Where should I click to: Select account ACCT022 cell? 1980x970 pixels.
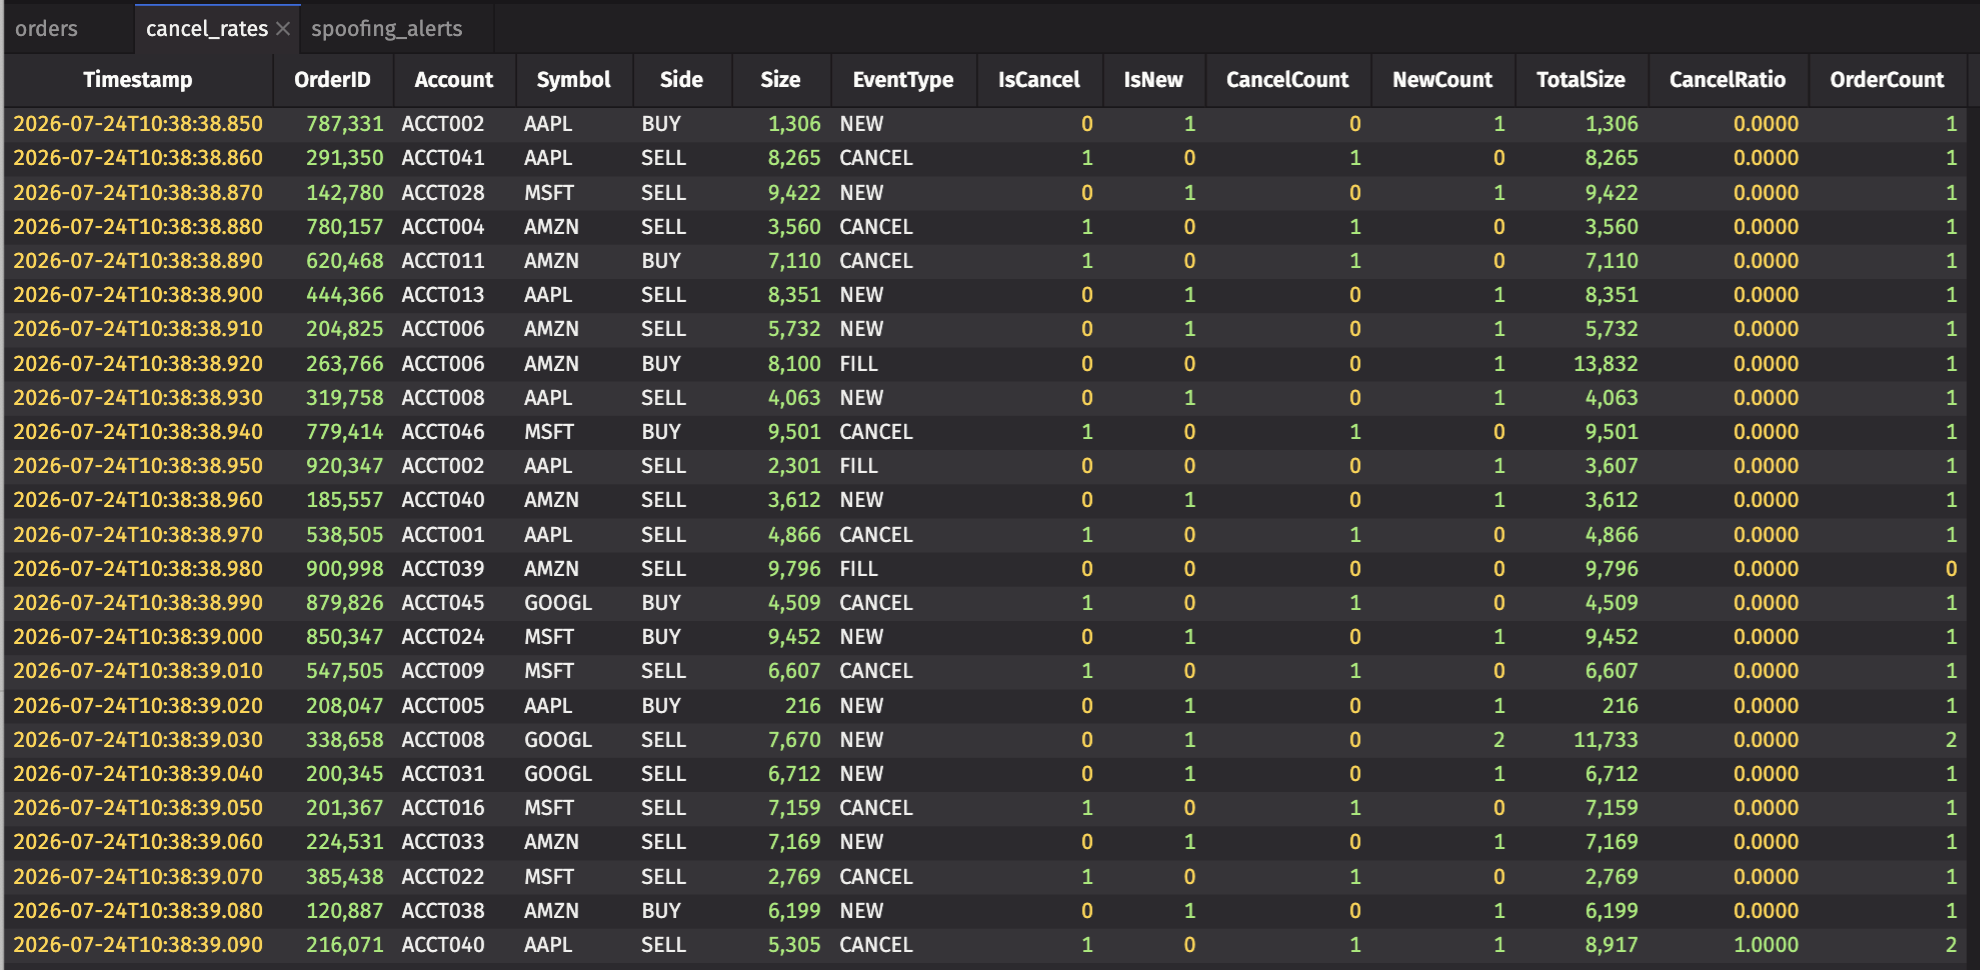pyautogui.click(x=454, y=877)
